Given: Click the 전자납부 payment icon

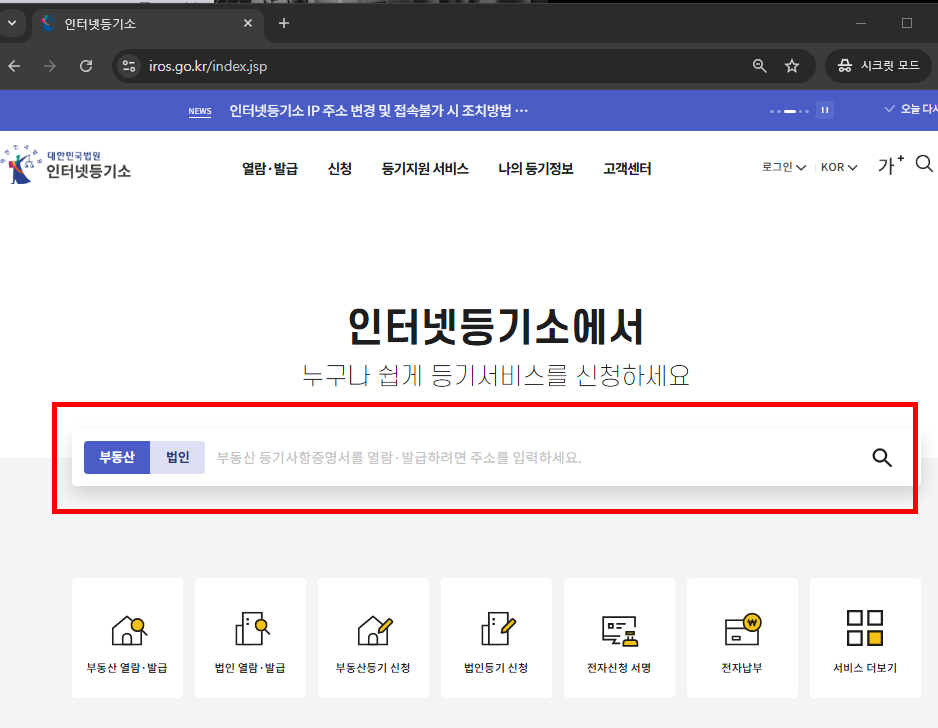Looking at the screenshot, I should [x=742, y=637].
